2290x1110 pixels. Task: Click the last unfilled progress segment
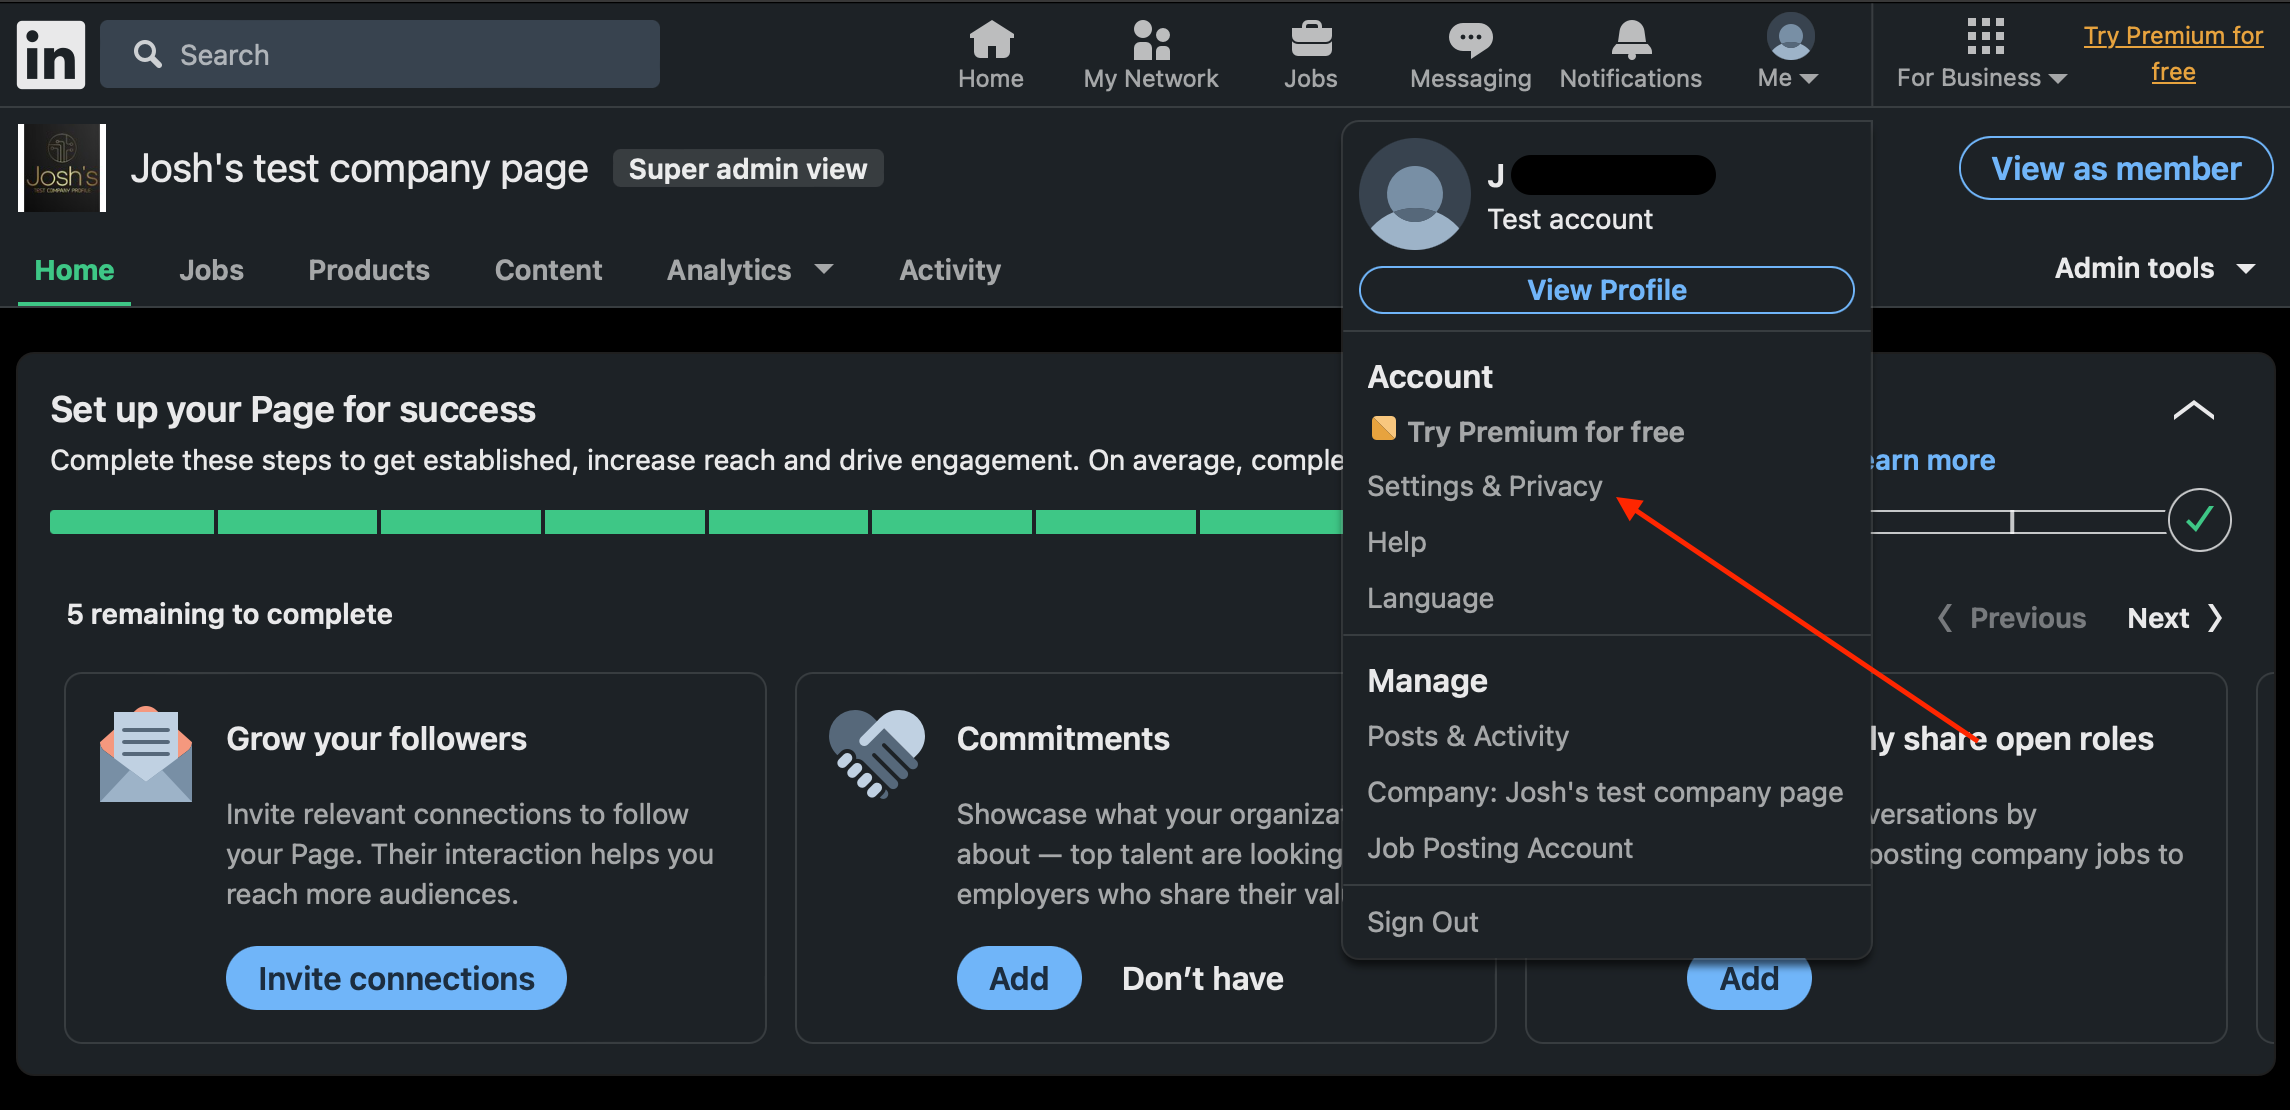pyautogui.click(x=2089, y=522)
